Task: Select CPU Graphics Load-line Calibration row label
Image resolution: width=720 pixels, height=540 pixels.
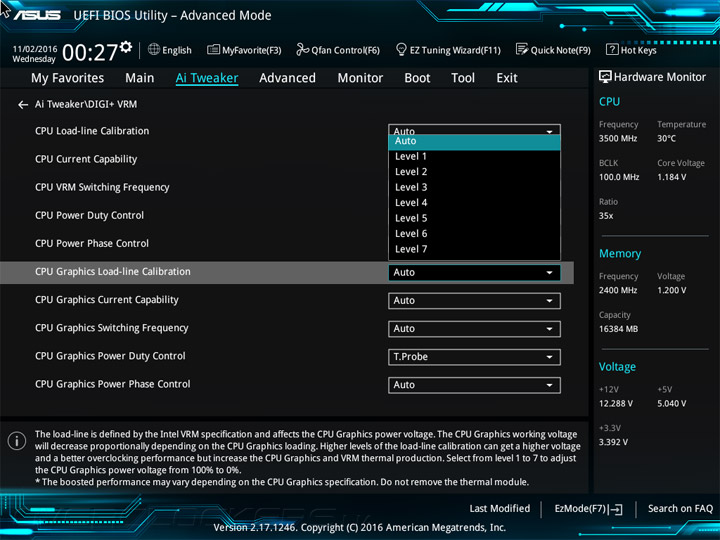Action: pos(112,271)
